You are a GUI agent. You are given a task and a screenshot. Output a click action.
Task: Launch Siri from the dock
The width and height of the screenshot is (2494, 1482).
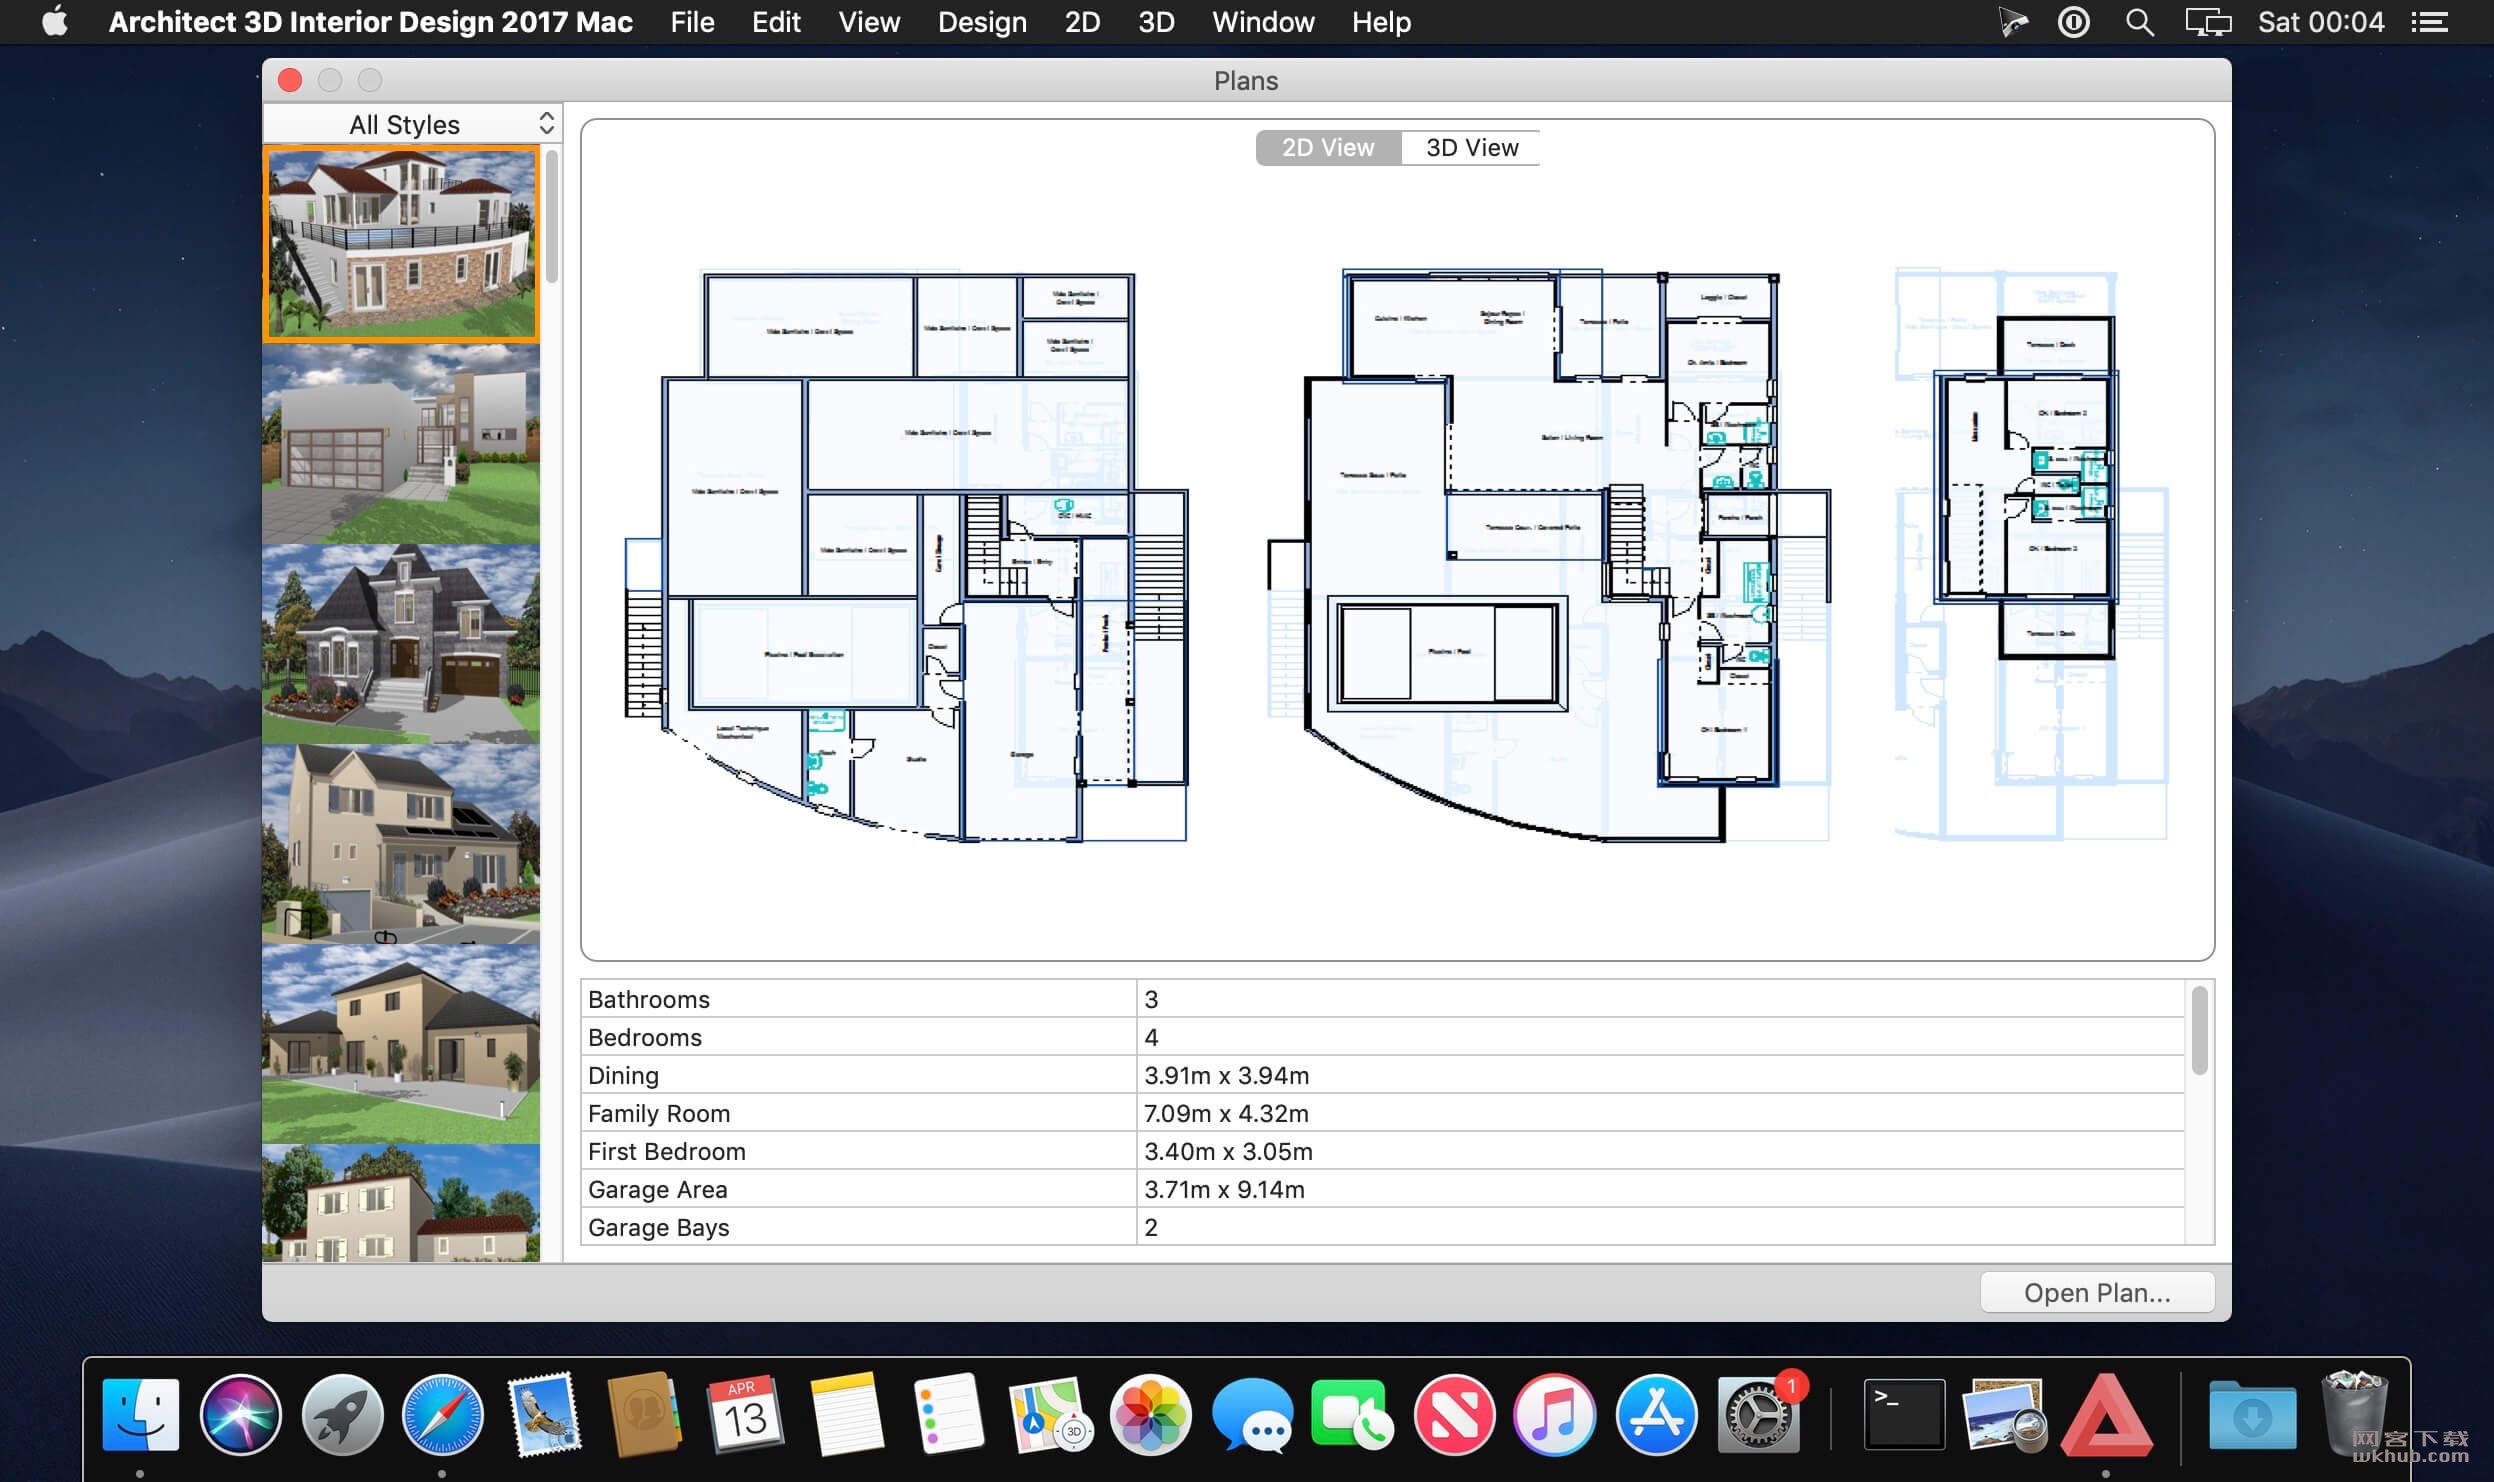[240, 1414]
